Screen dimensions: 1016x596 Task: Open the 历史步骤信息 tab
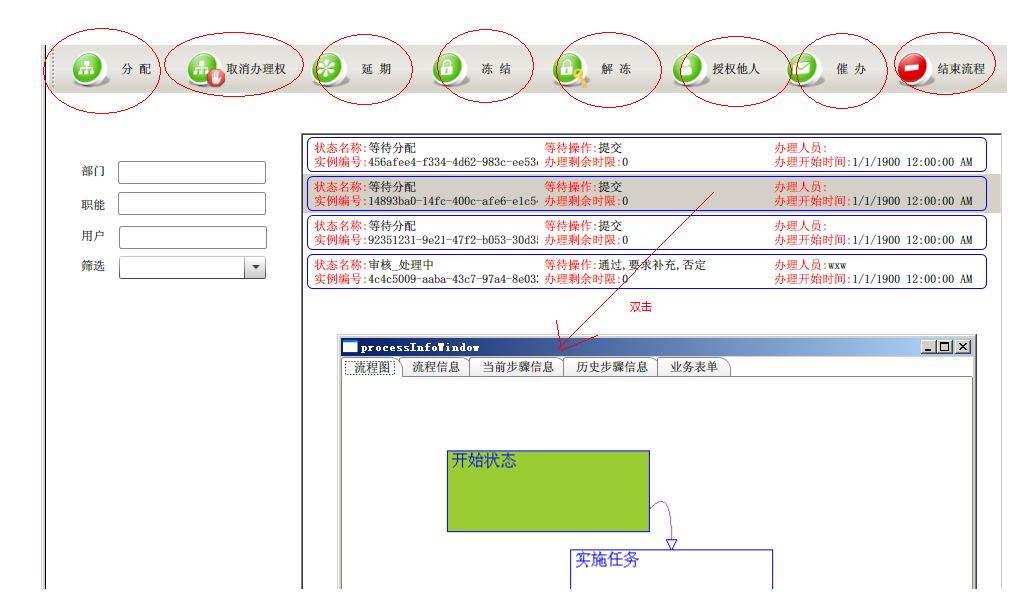tap(612, 367)
